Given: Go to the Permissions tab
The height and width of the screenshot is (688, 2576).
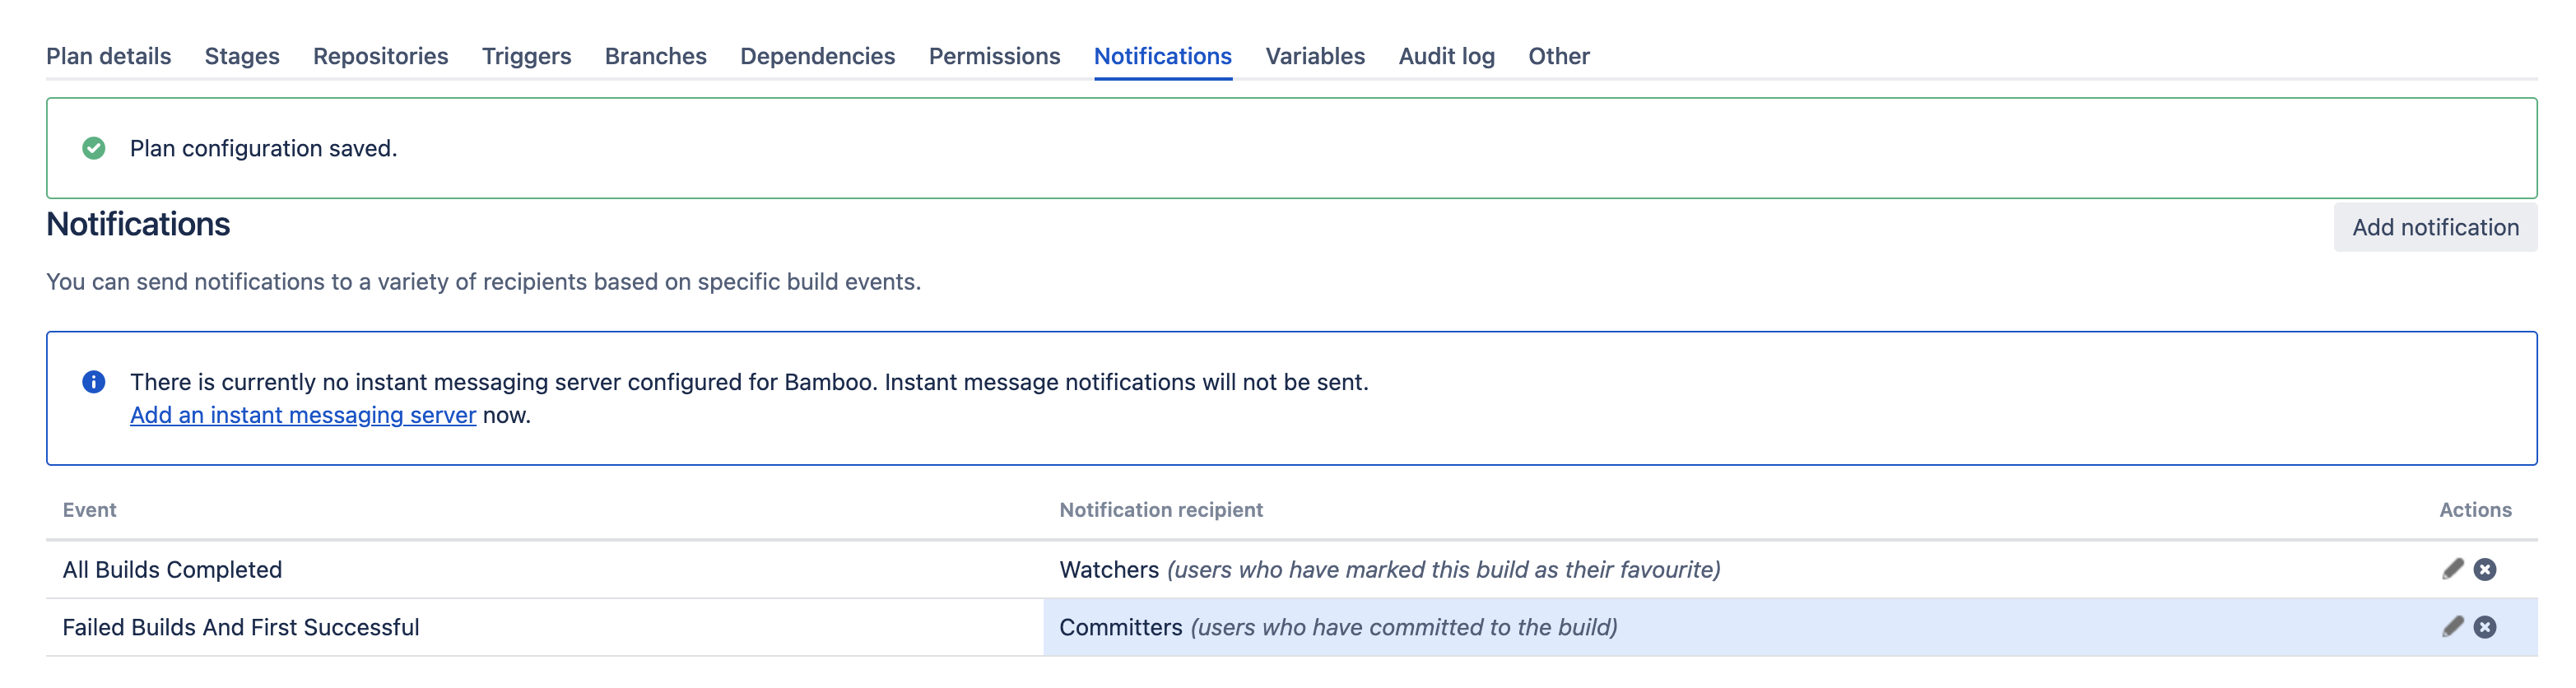Looking at the screenshot, I should click(995, 56).
